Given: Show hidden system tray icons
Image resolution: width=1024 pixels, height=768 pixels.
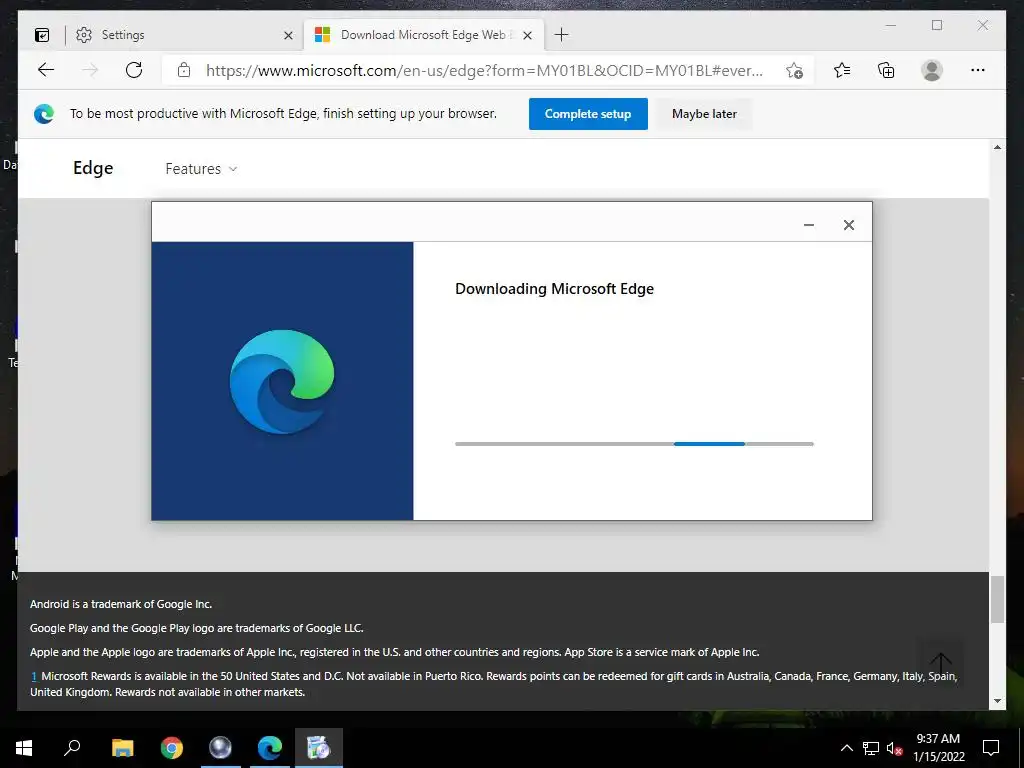Looking at the screenshot, I should point(846,748).
